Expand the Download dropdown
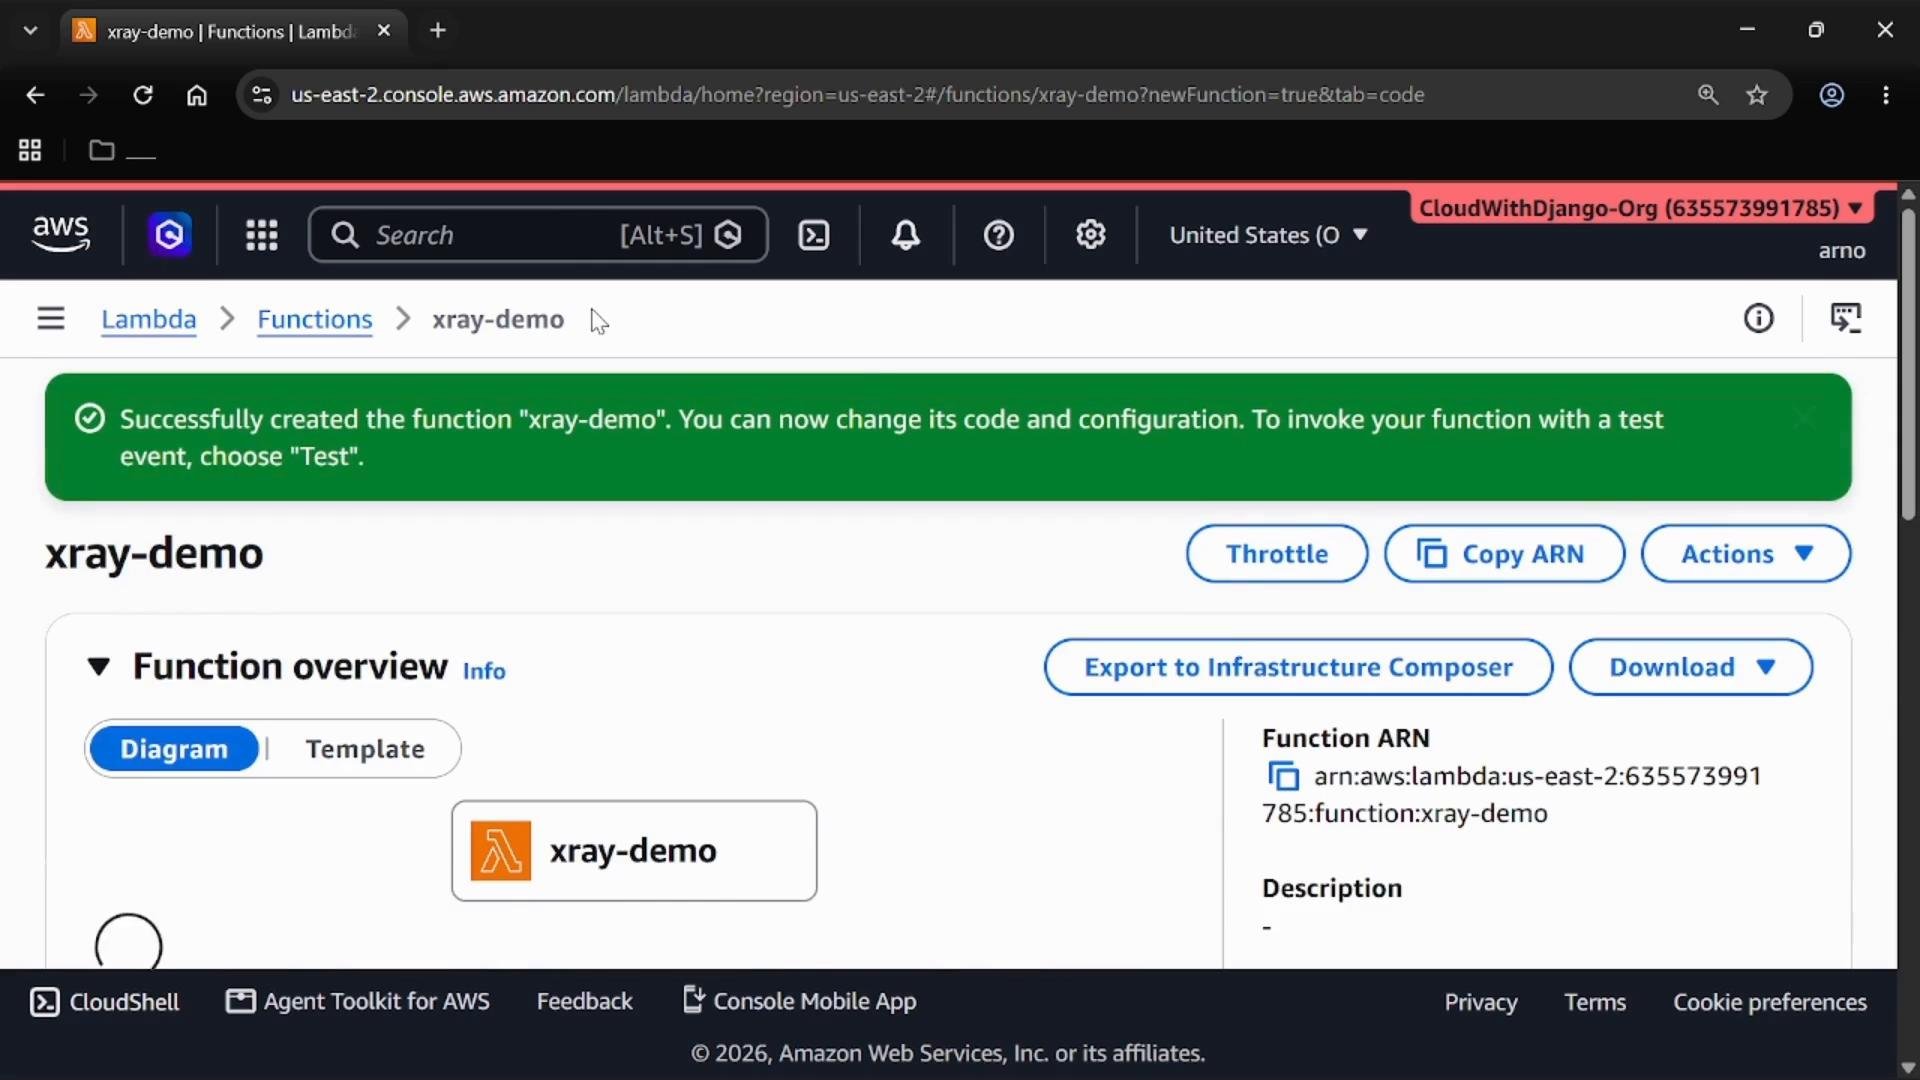This screenshot has height=1080, width=1920. point(1691,667)
